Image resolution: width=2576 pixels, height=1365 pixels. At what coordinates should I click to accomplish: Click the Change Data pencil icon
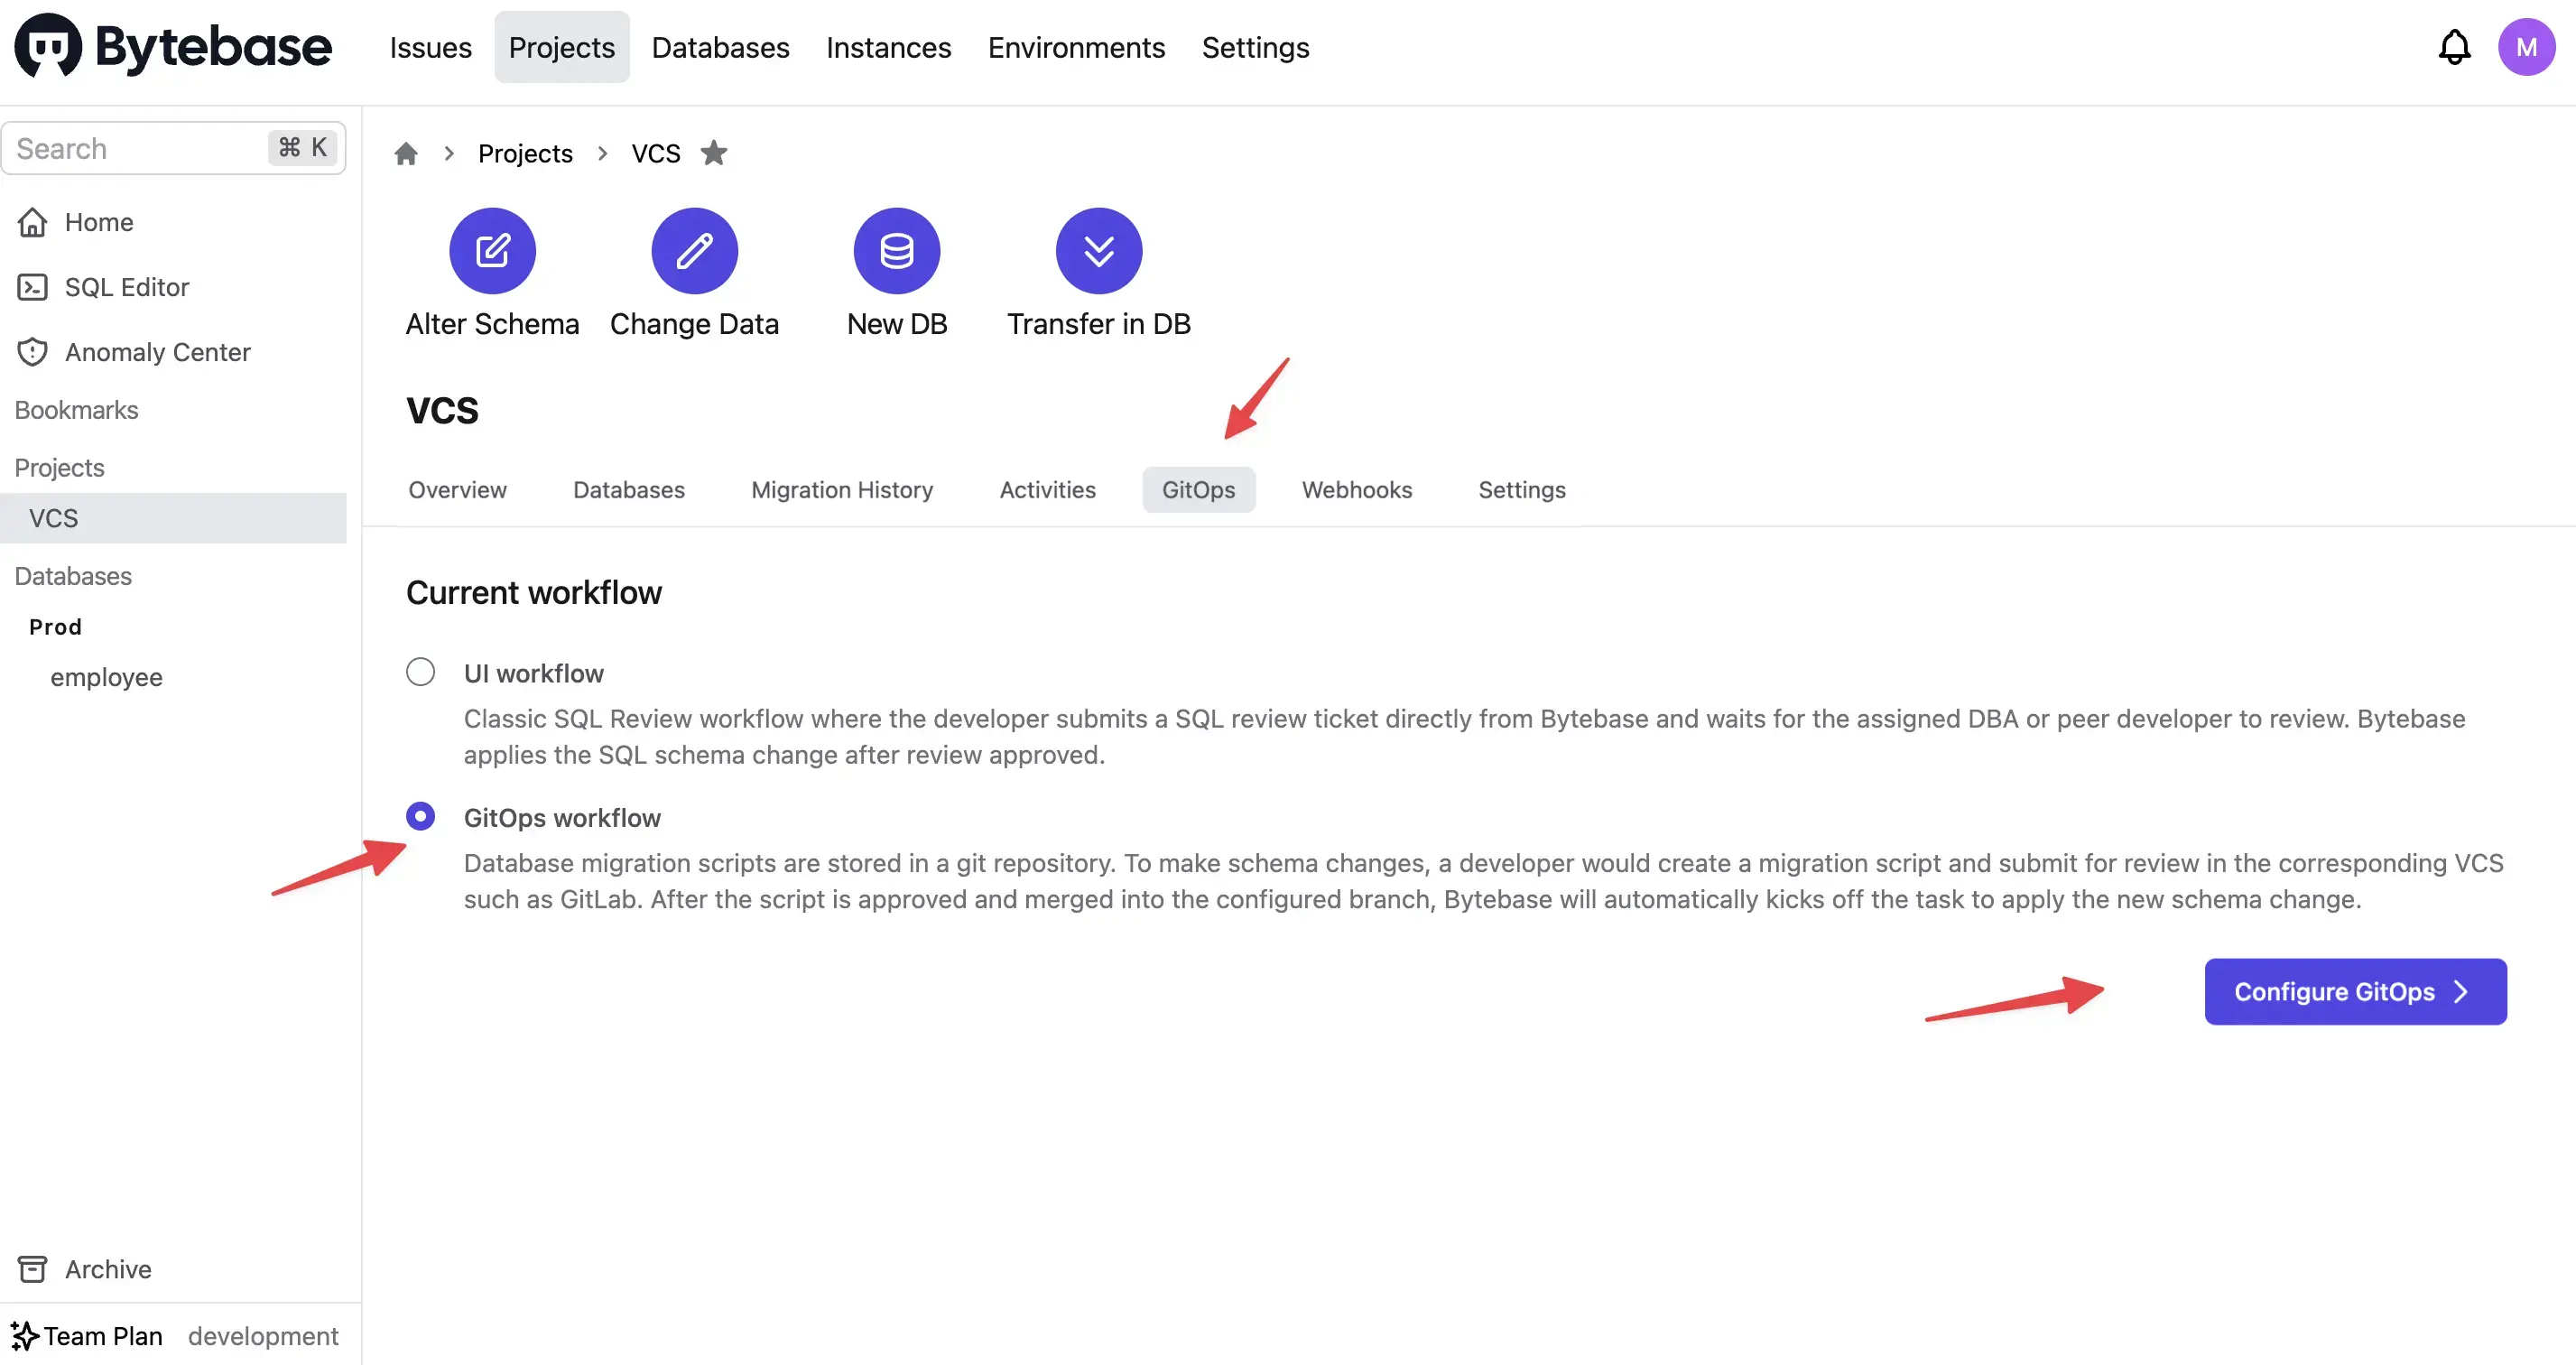click(694, 251)
